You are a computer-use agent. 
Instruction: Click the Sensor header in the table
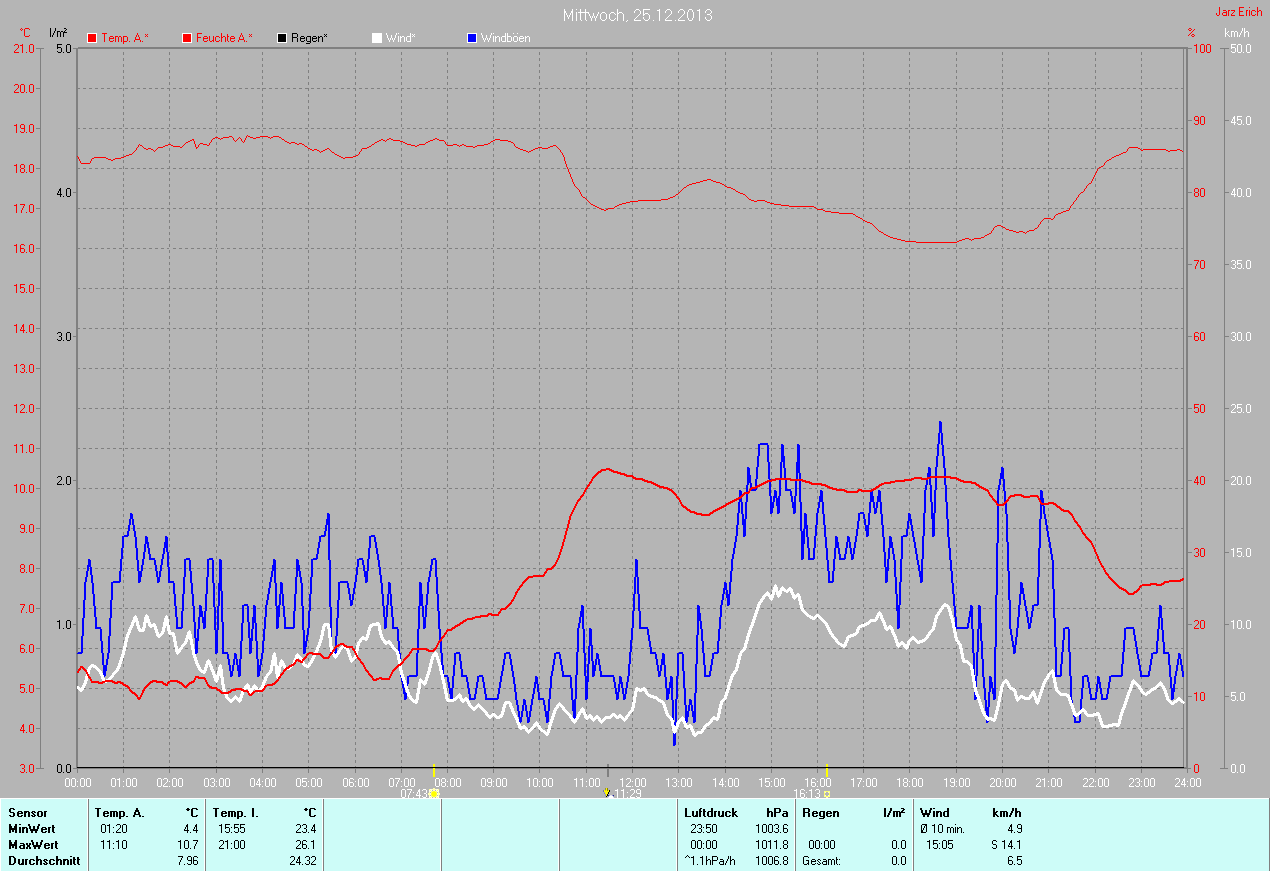coord(27,813)
